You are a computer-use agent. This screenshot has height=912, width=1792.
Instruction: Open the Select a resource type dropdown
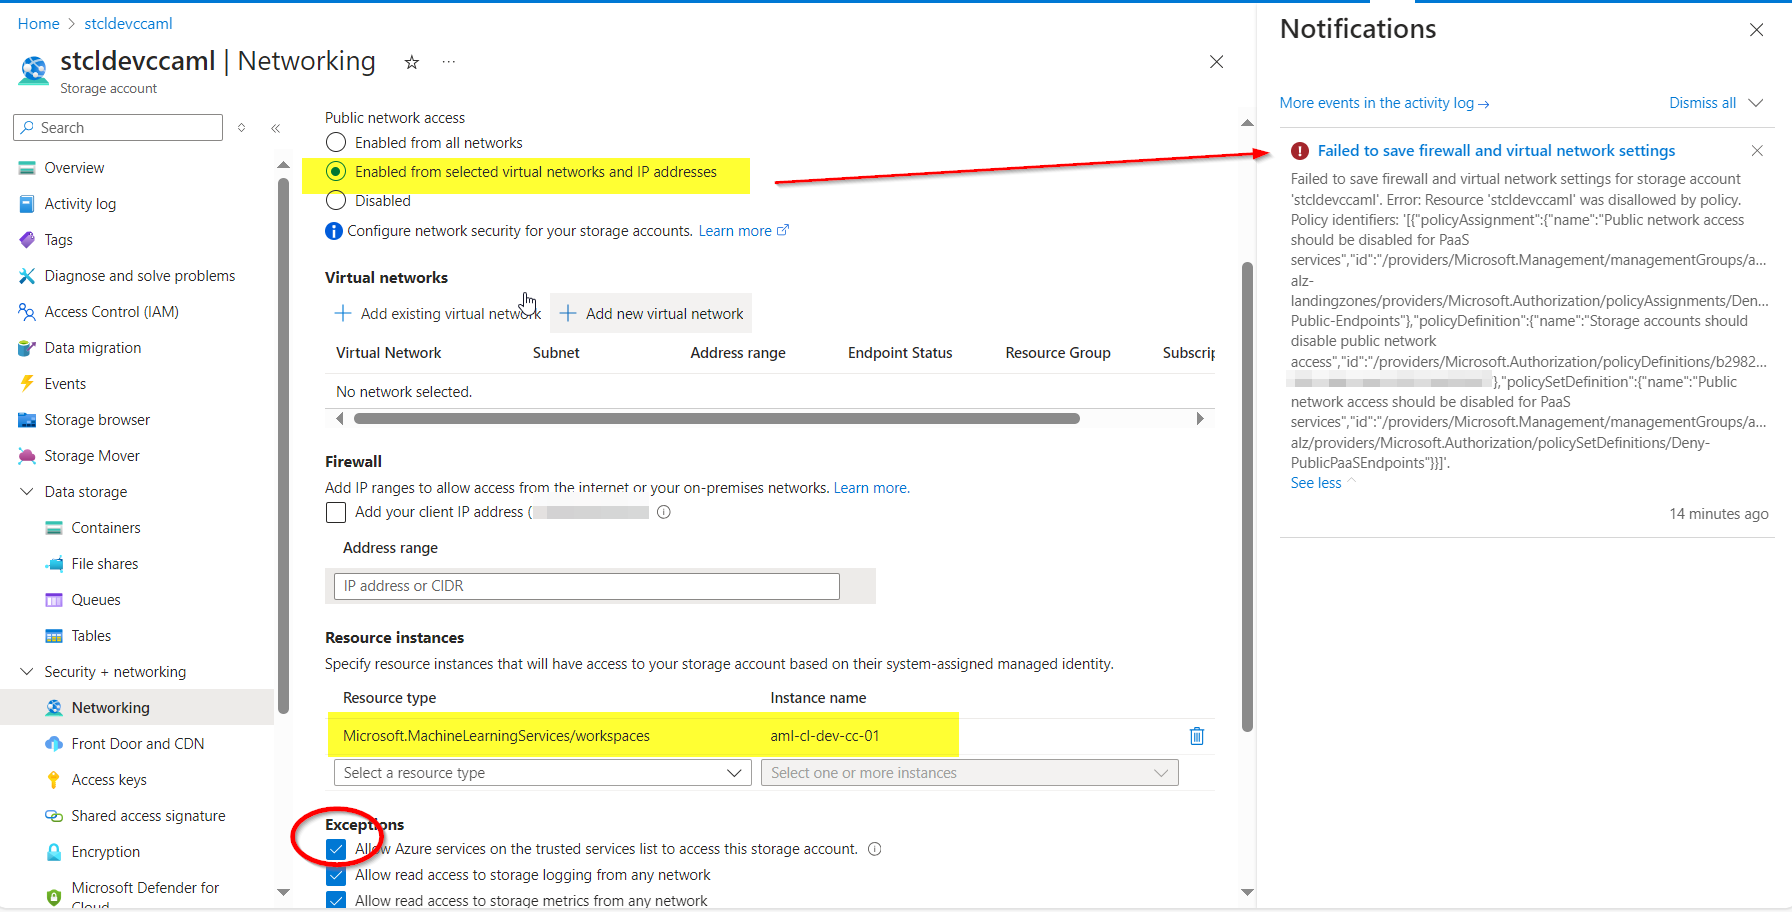pos(542,773)
